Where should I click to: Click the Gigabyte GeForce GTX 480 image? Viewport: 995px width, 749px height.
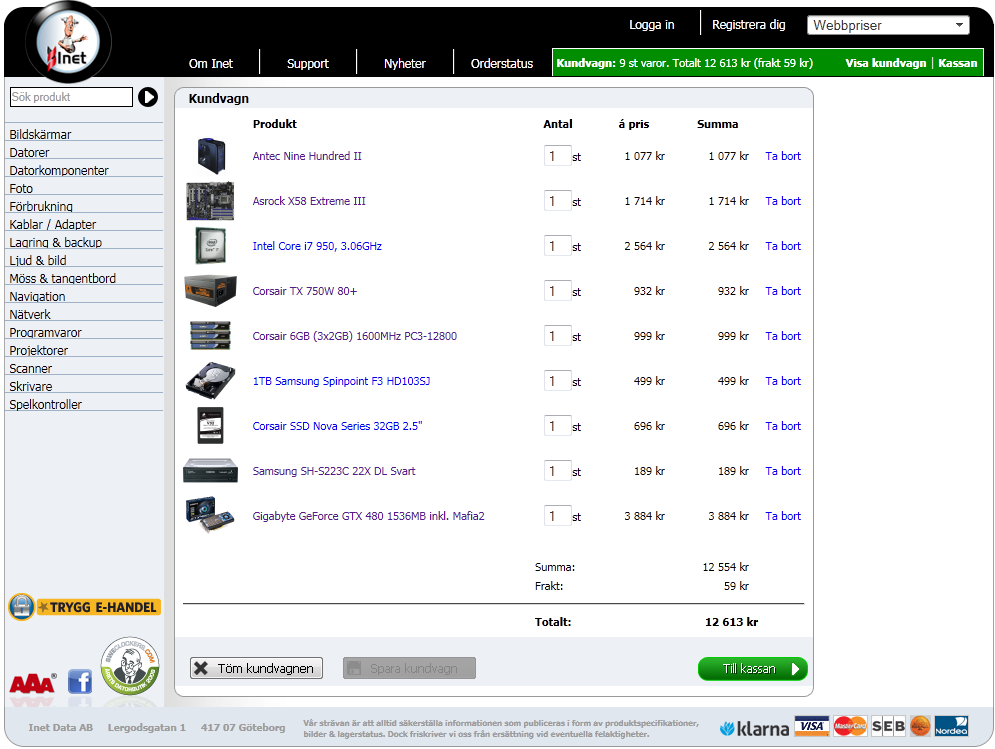(x=211, y=516)
